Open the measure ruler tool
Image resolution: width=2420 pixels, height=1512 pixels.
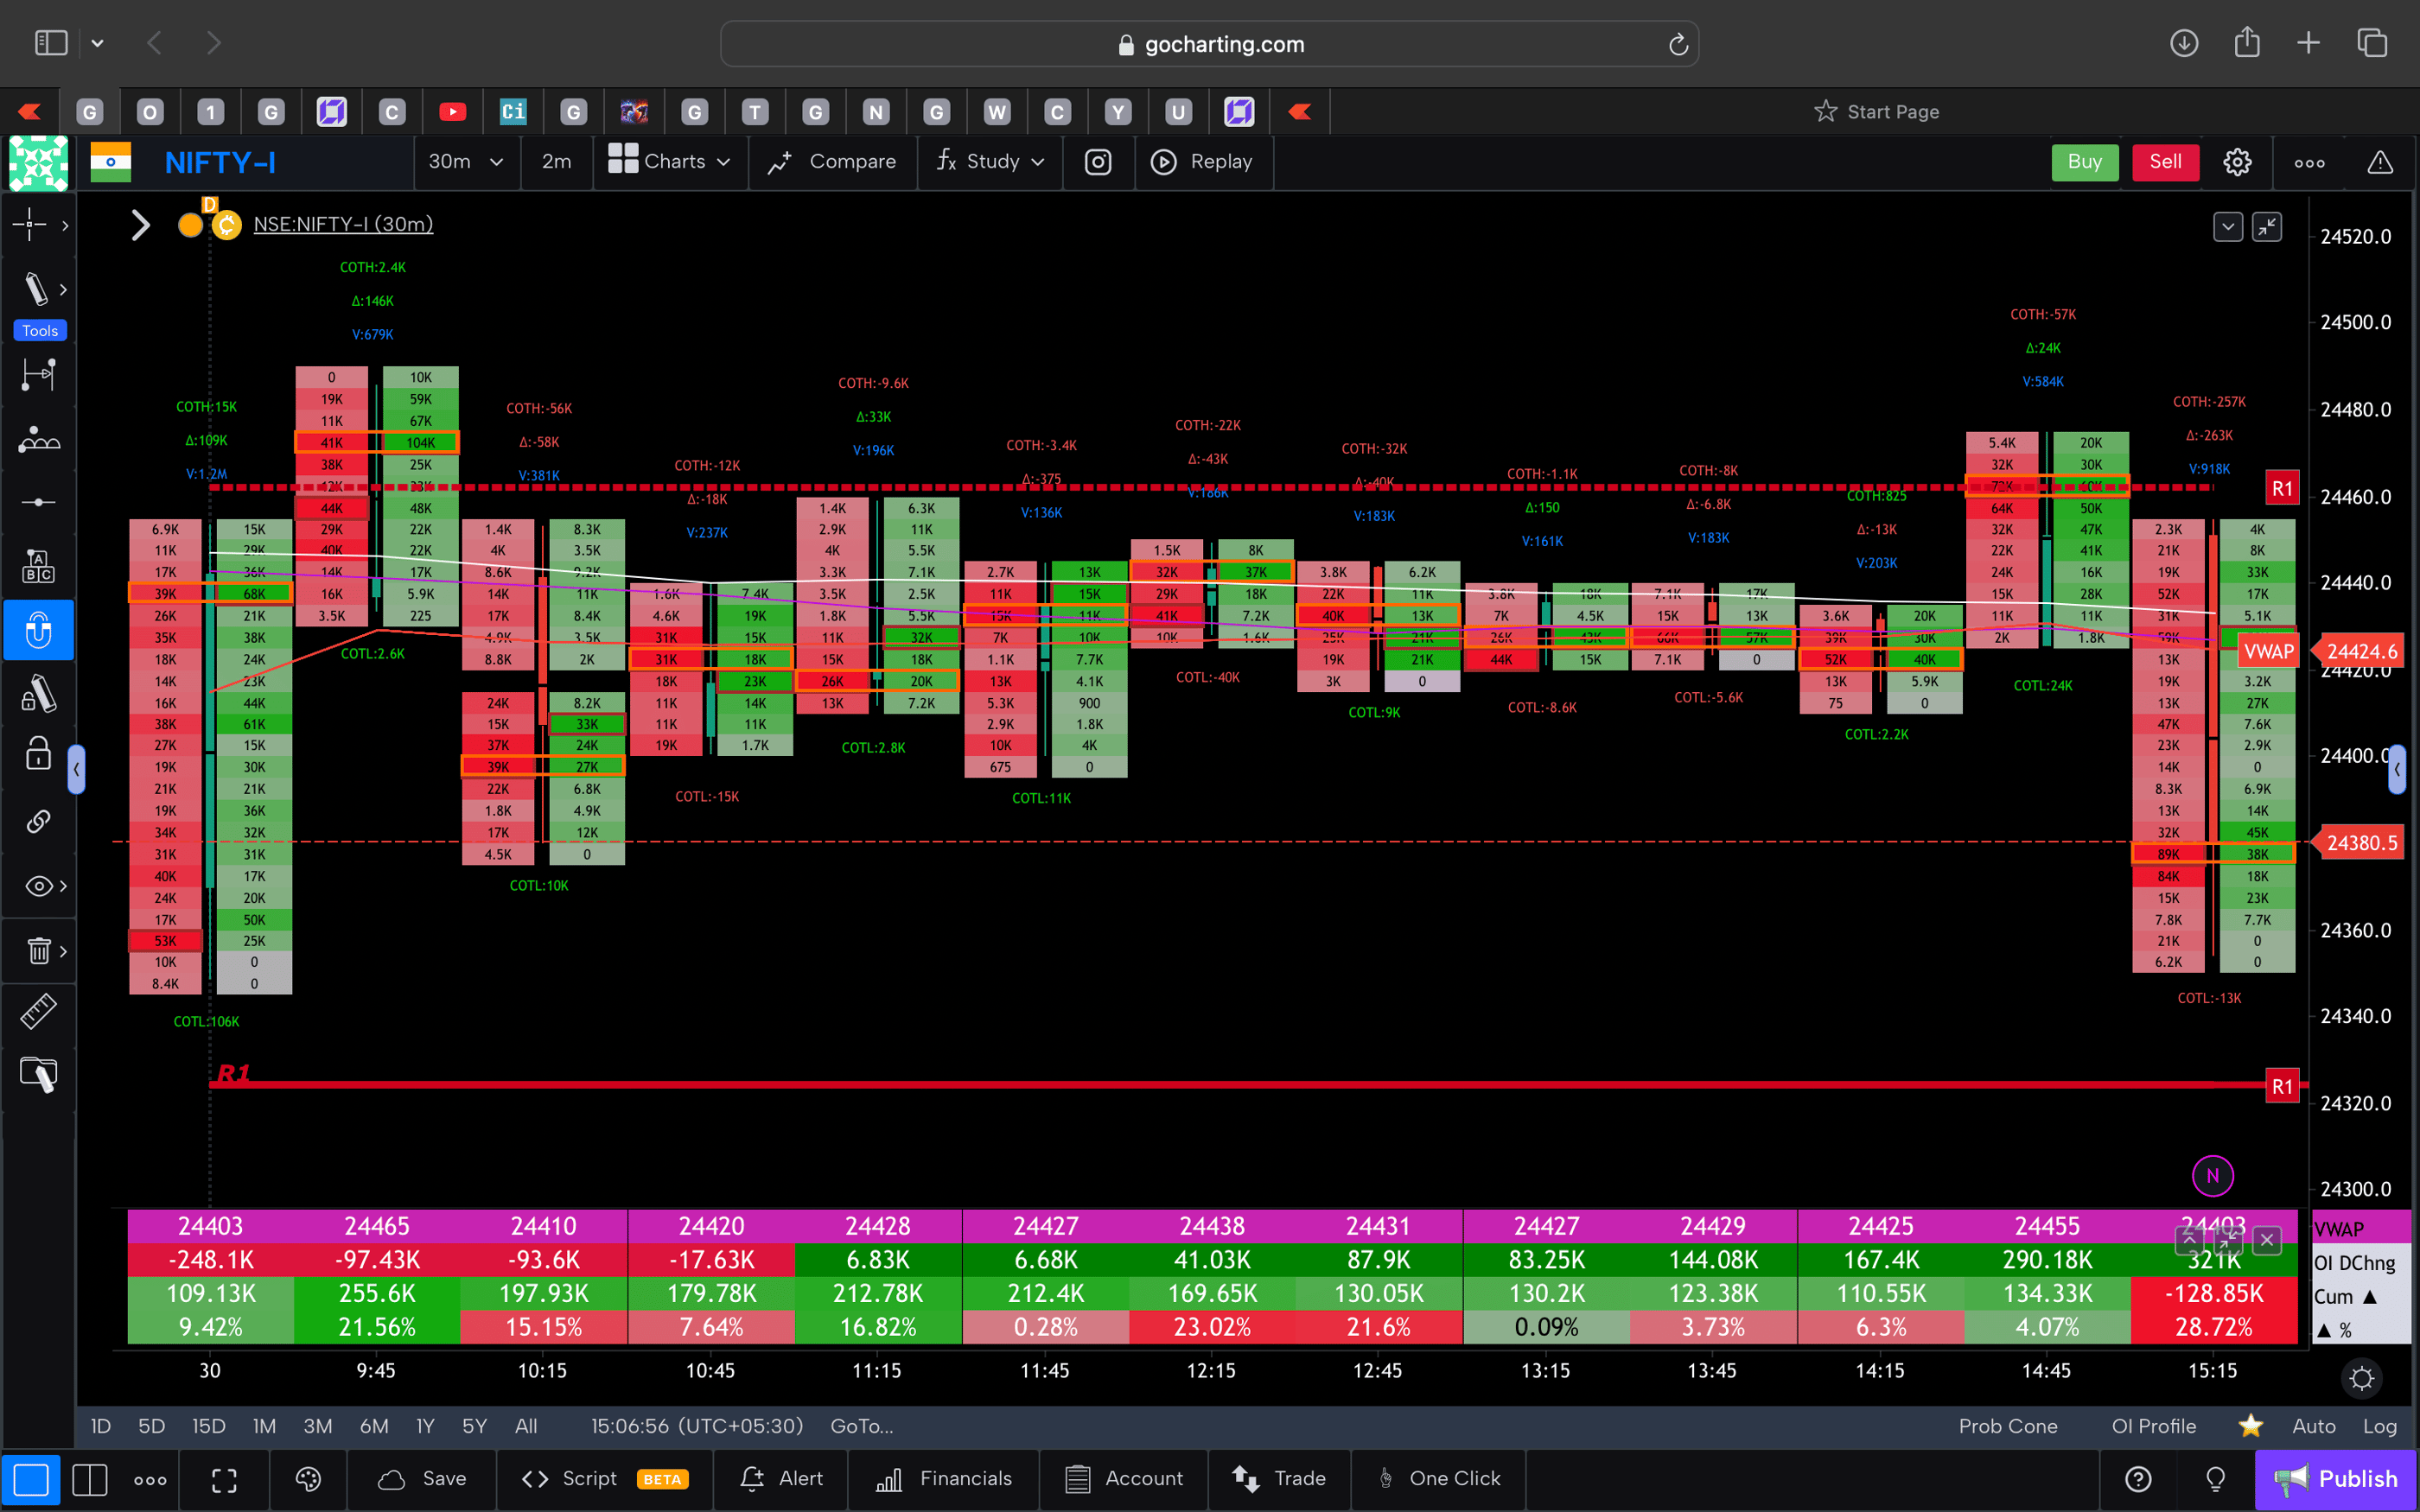[x=38, y=1011]
